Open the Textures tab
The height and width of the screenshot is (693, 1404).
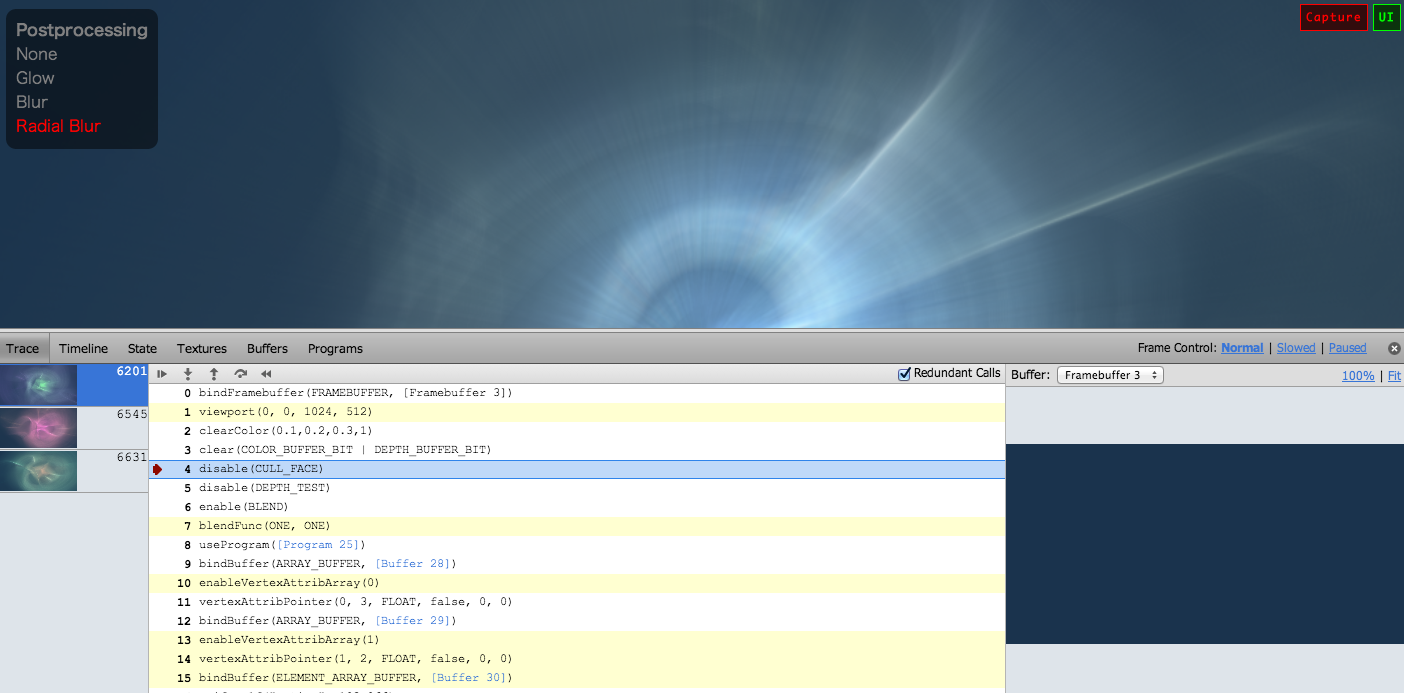pos(201,348)
